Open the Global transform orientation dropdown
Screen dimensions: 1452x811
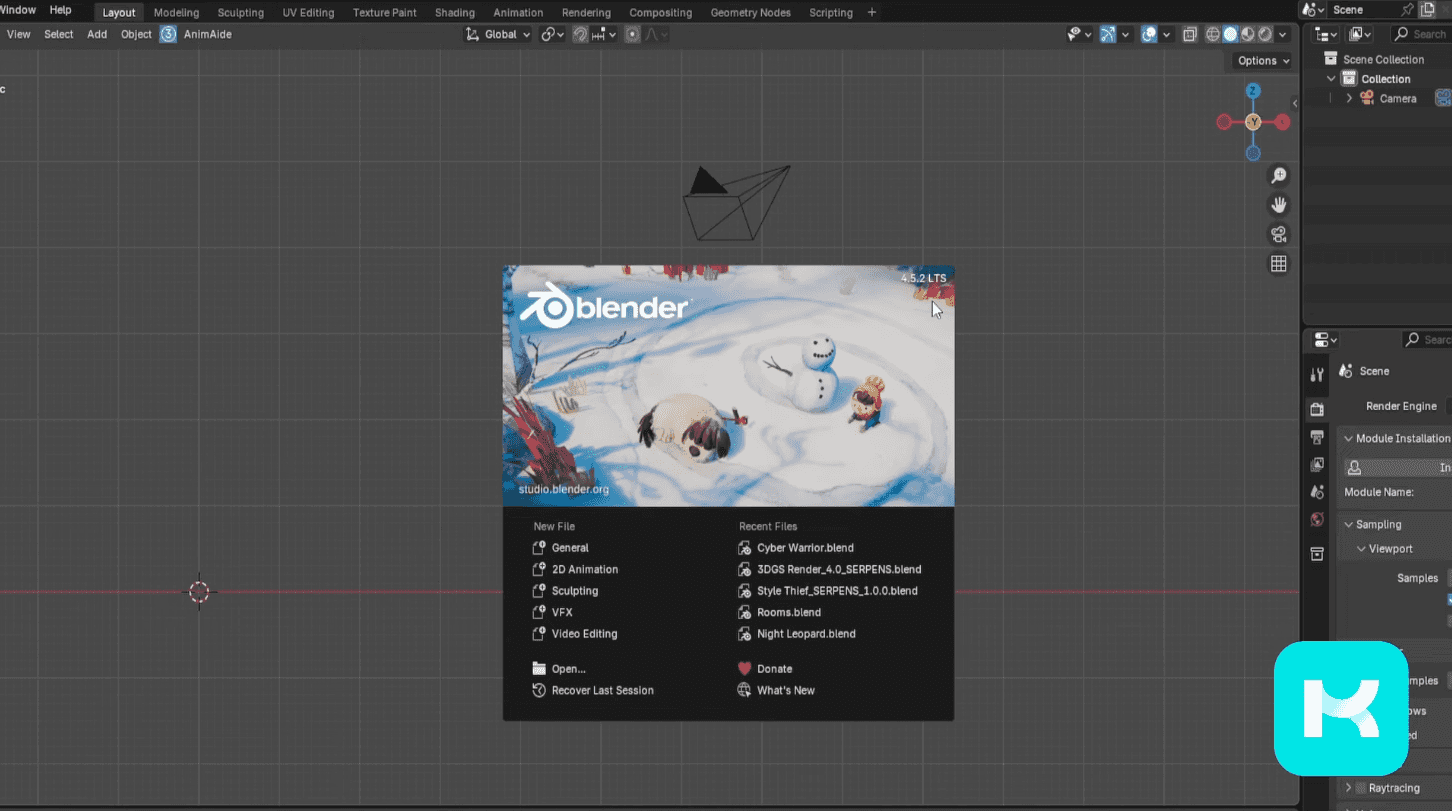coord(500,34)
